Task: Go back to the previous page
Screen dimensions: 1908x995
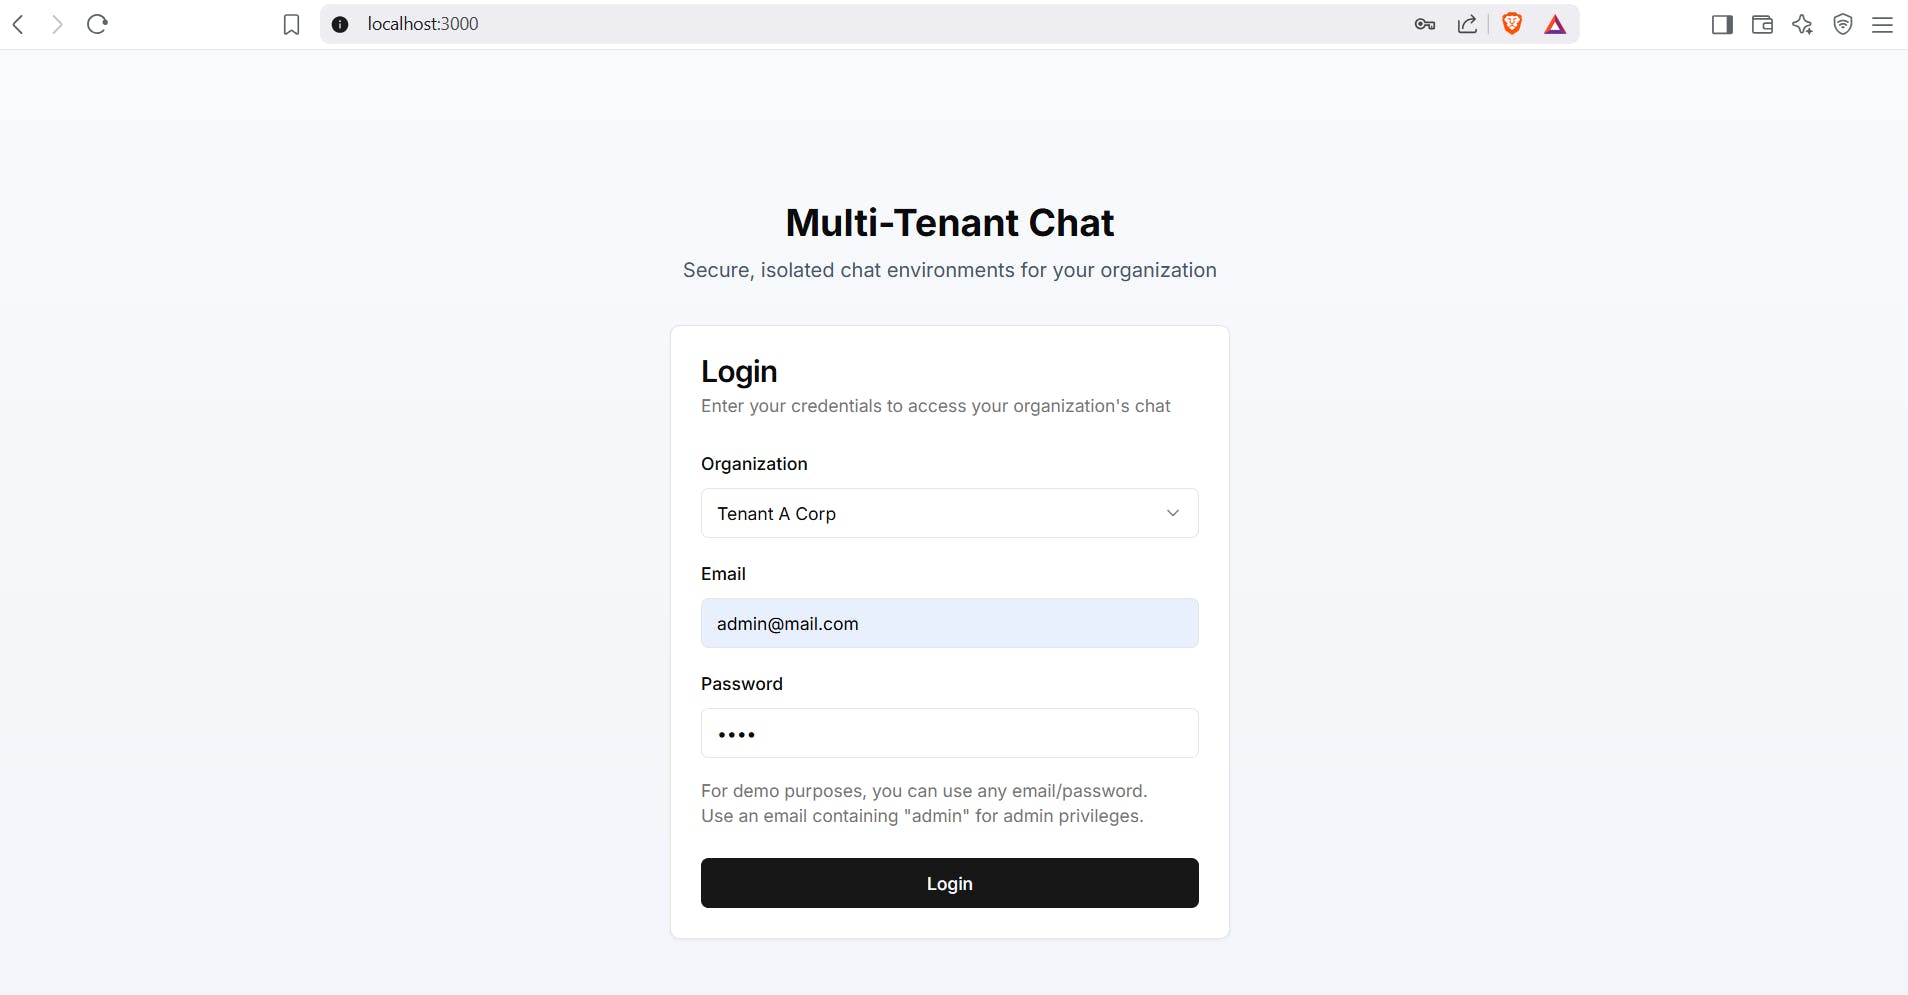Action: (18, 24)
